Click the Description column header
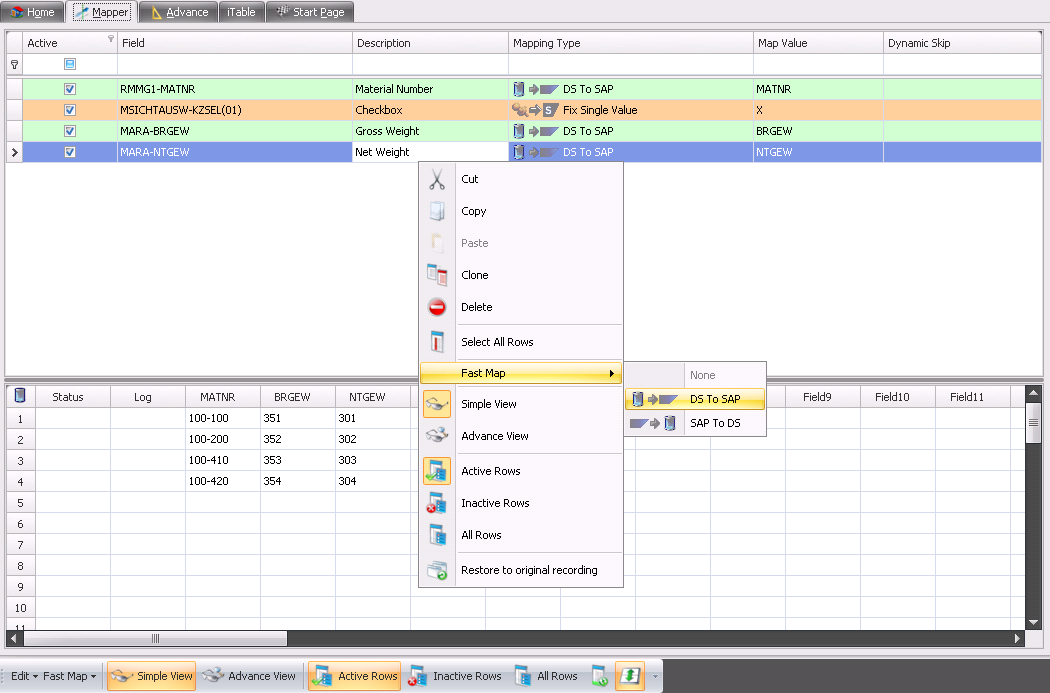Viewport: 1050px width, 693px height. point(431,43)
